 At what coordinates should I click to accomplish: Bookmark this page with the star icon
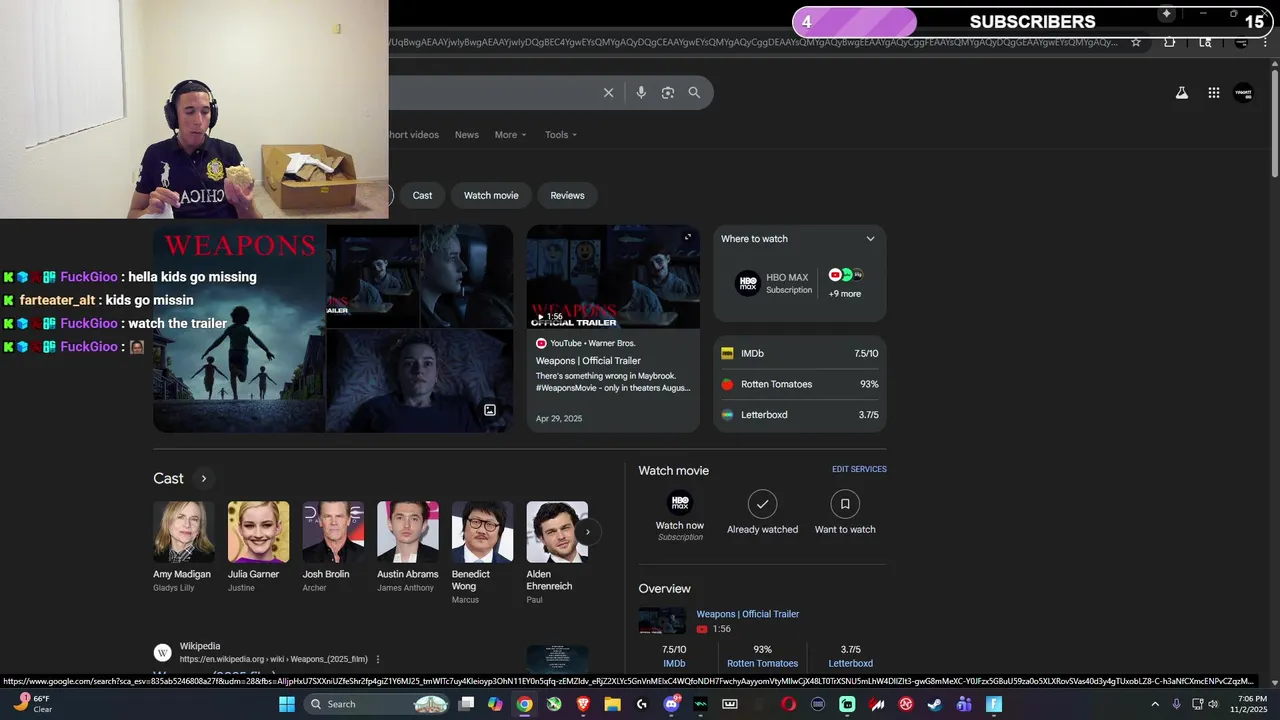[x=1136, y=42]
